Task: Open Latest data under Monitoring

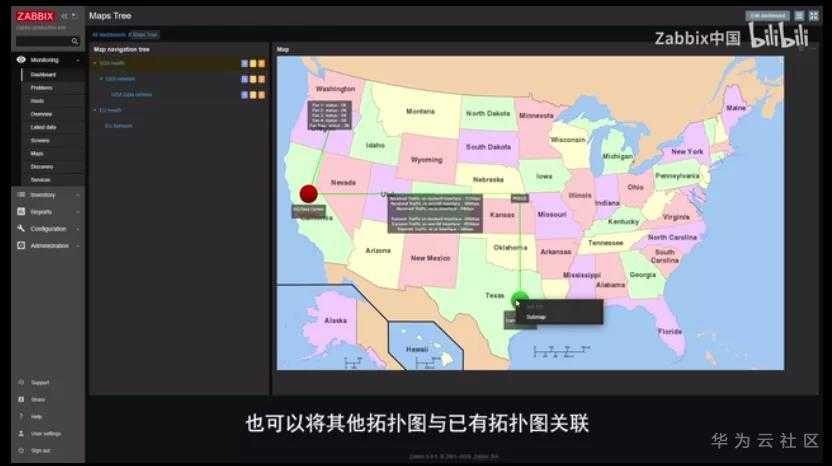Action: [44, 127]
